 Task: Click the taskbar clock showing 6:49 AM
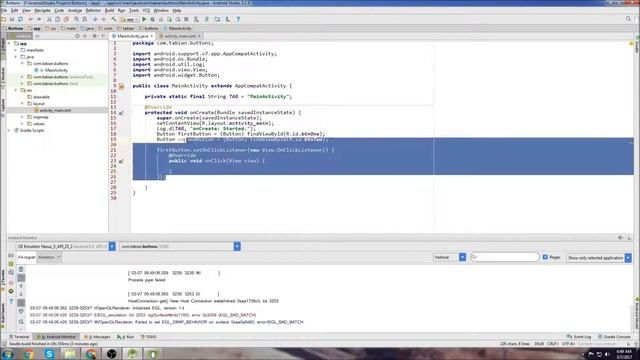[x=624, y=354]
